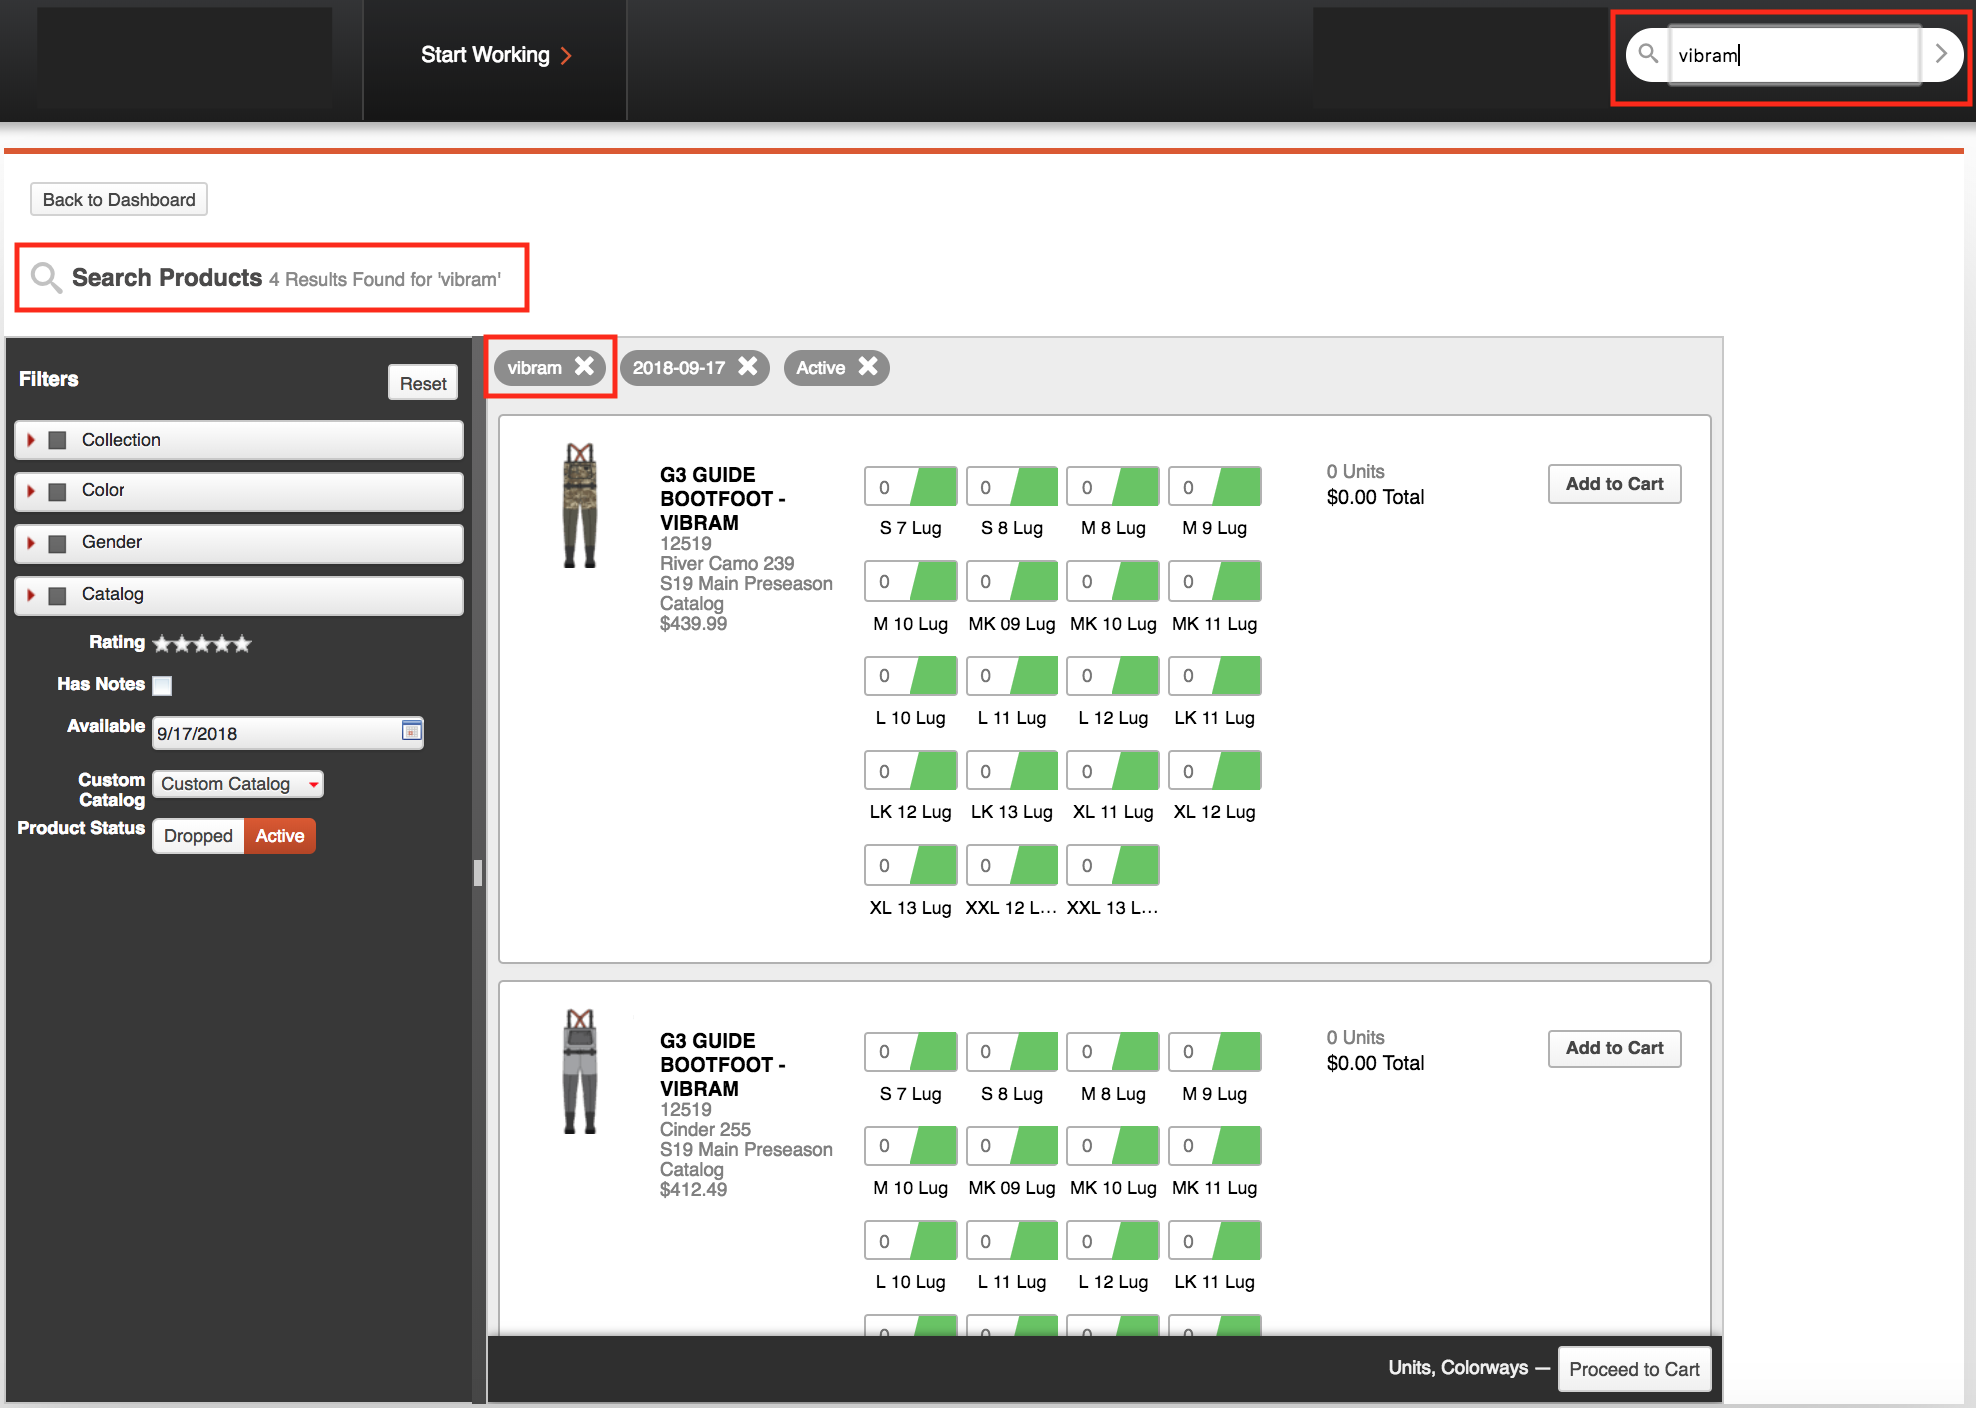Submit search with the arrow icon
1976x1408 pixels.
point(1940,54)
